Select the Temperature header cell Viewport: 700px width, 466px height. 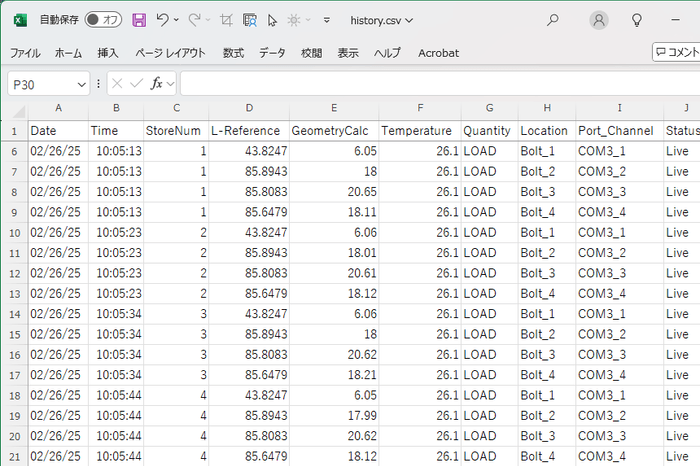click(x=417, y=131)
